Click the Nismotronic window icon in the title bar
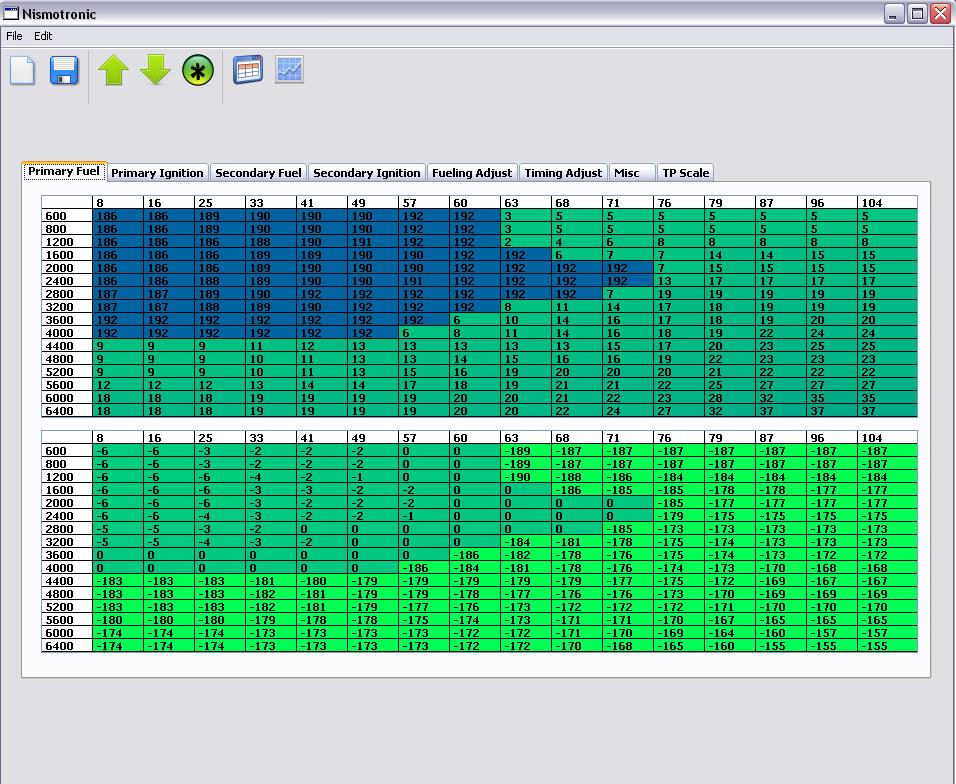The width and height of the screenshot is (956, 784). click(11, 13)
